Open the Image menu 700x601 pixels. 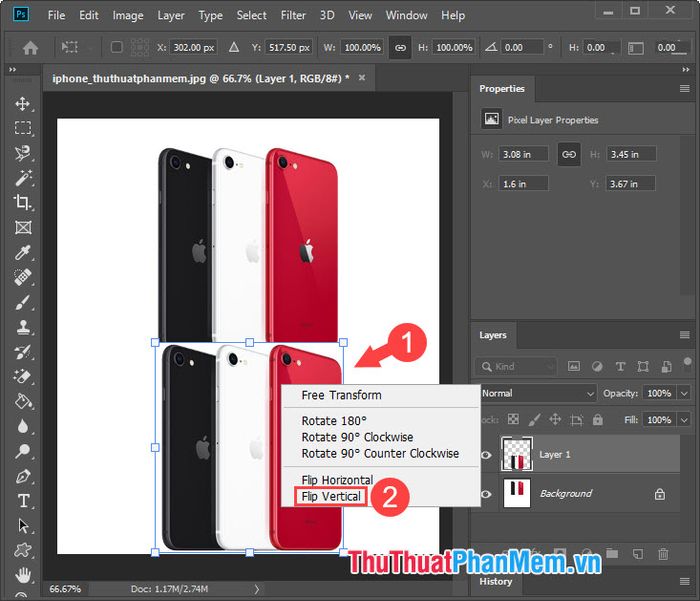point(128,15)
